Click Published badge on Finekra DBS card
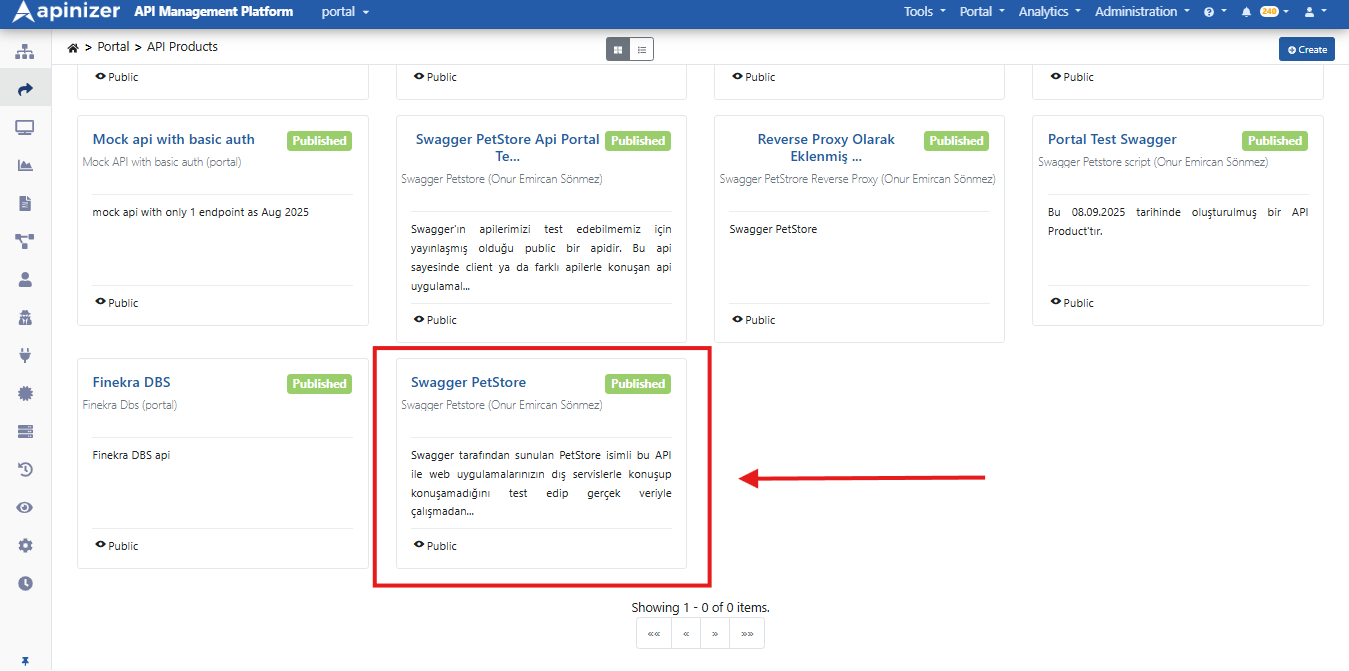Viewport: 1349px width, 671px height. click(320, 384)
